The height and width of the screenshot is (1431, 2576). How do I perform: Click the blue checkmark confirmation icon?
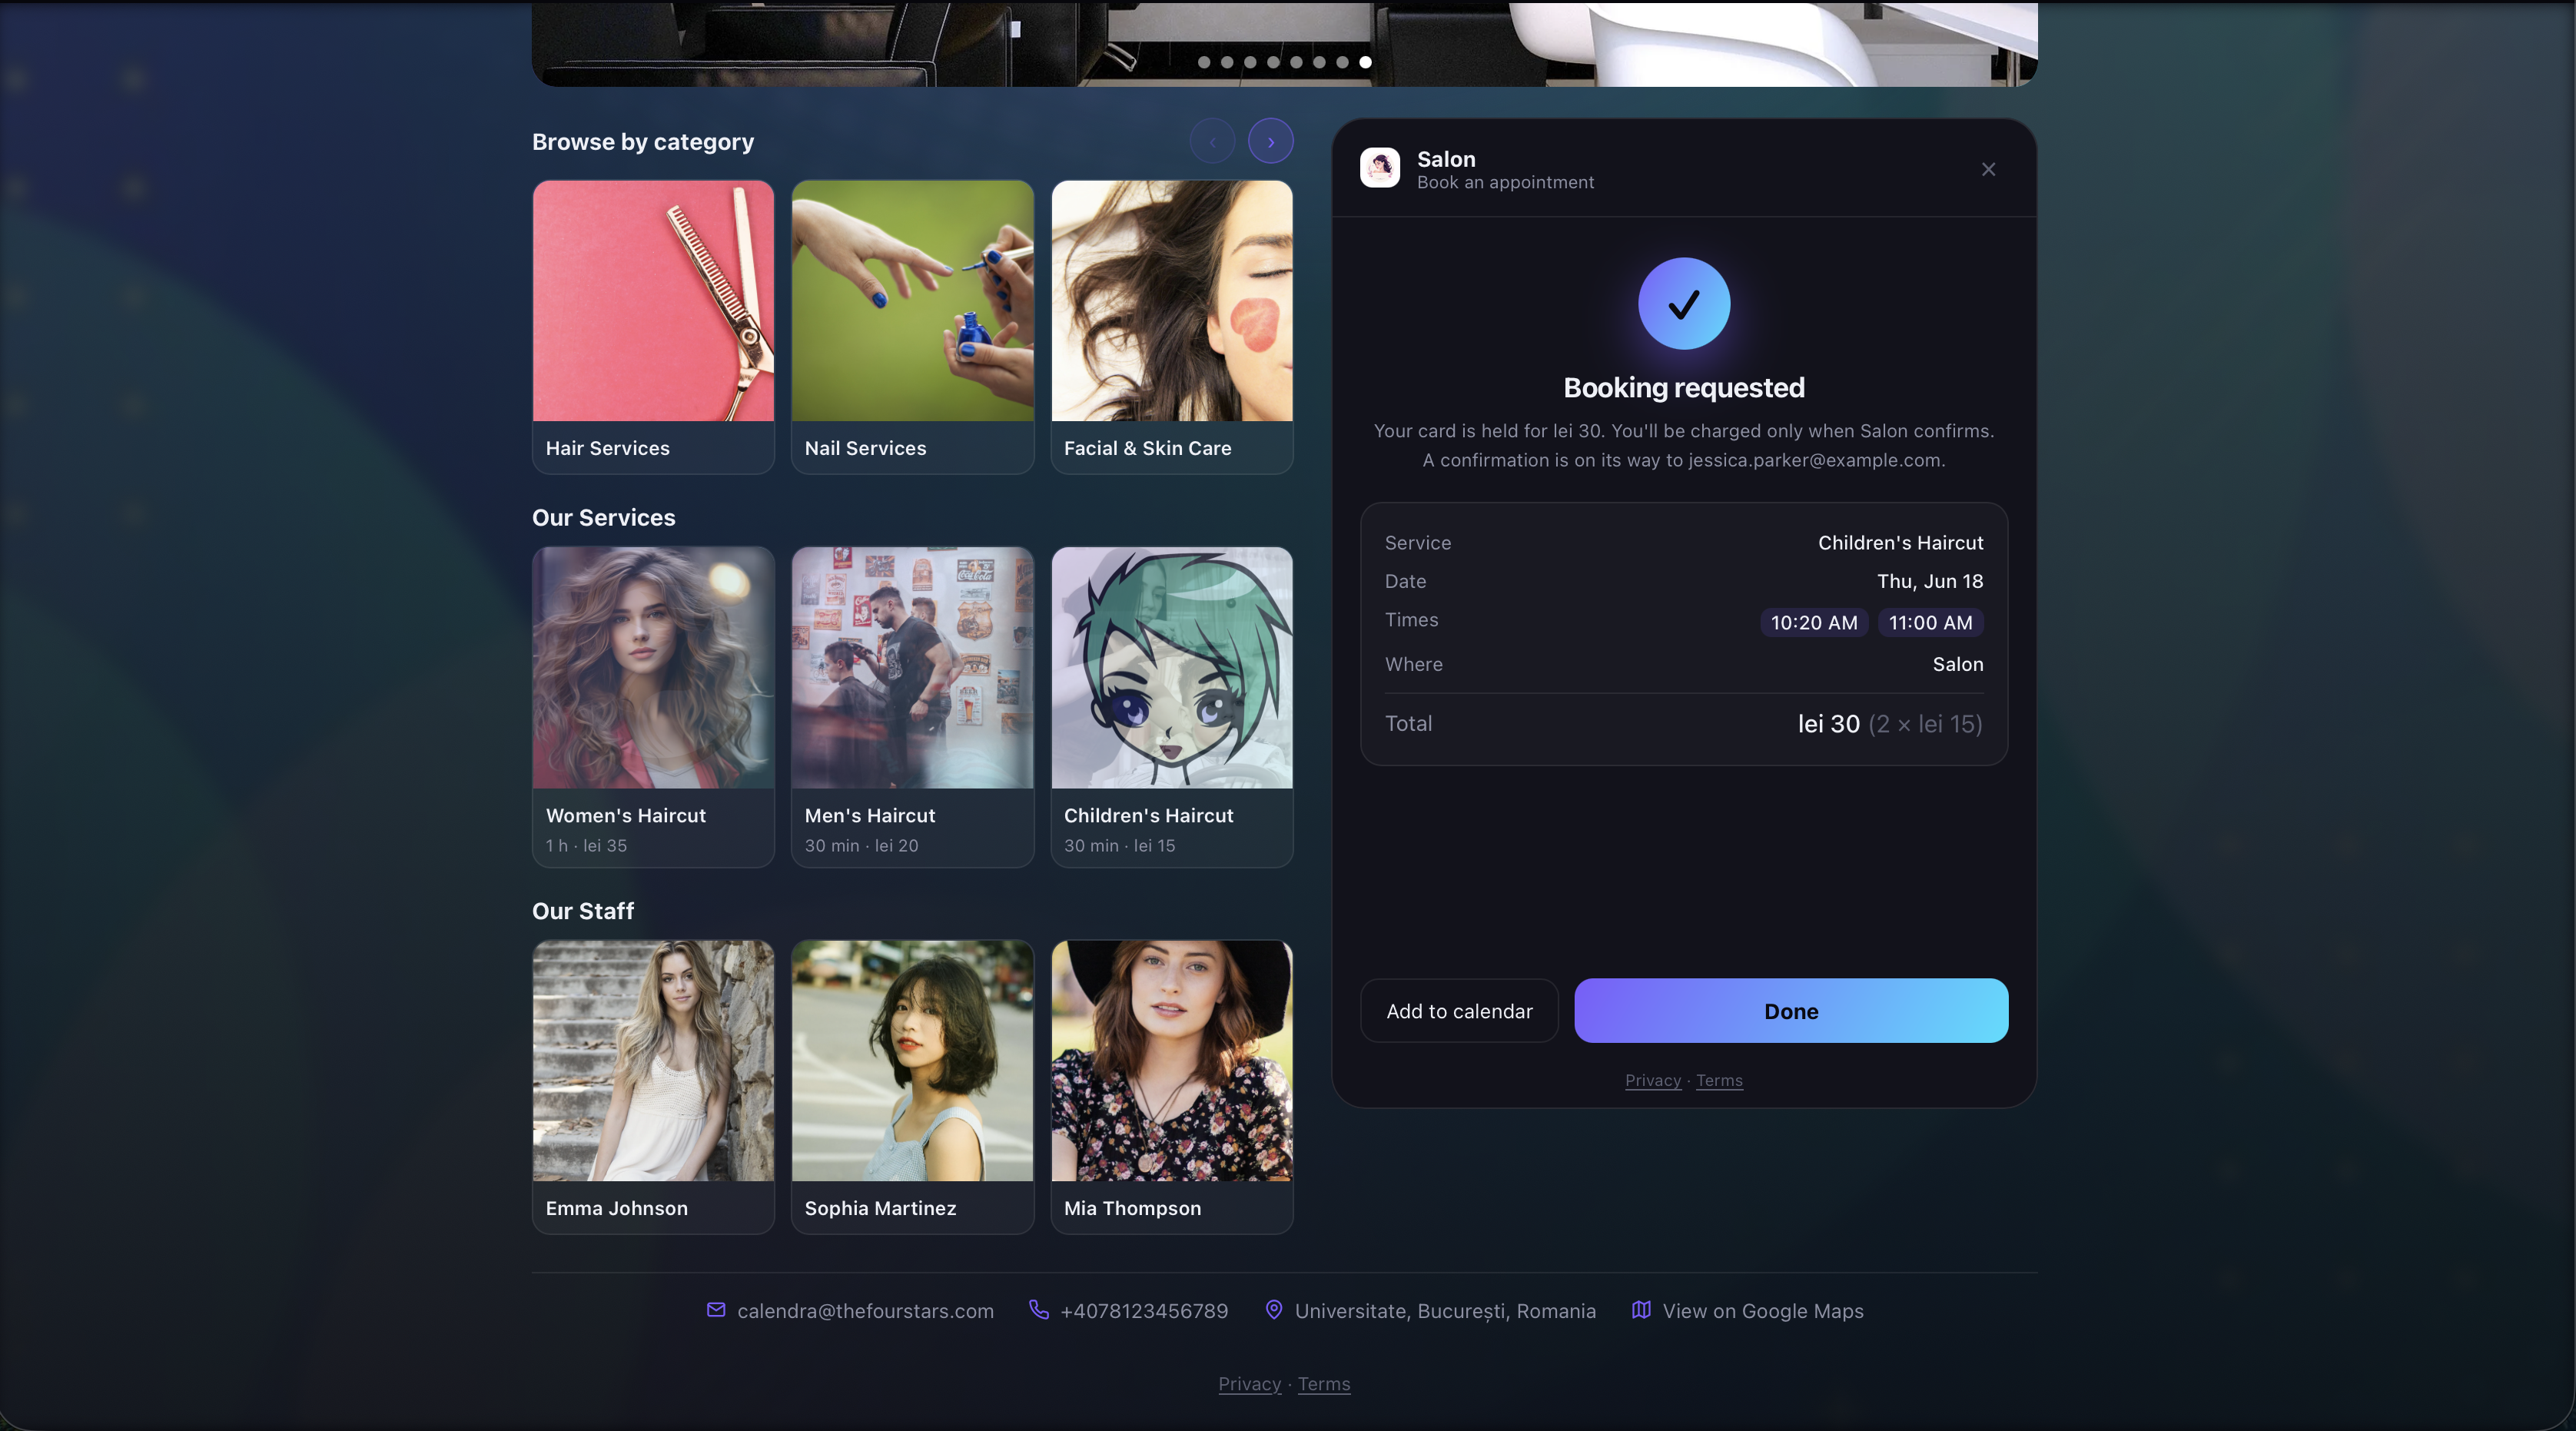[1684, 304]
